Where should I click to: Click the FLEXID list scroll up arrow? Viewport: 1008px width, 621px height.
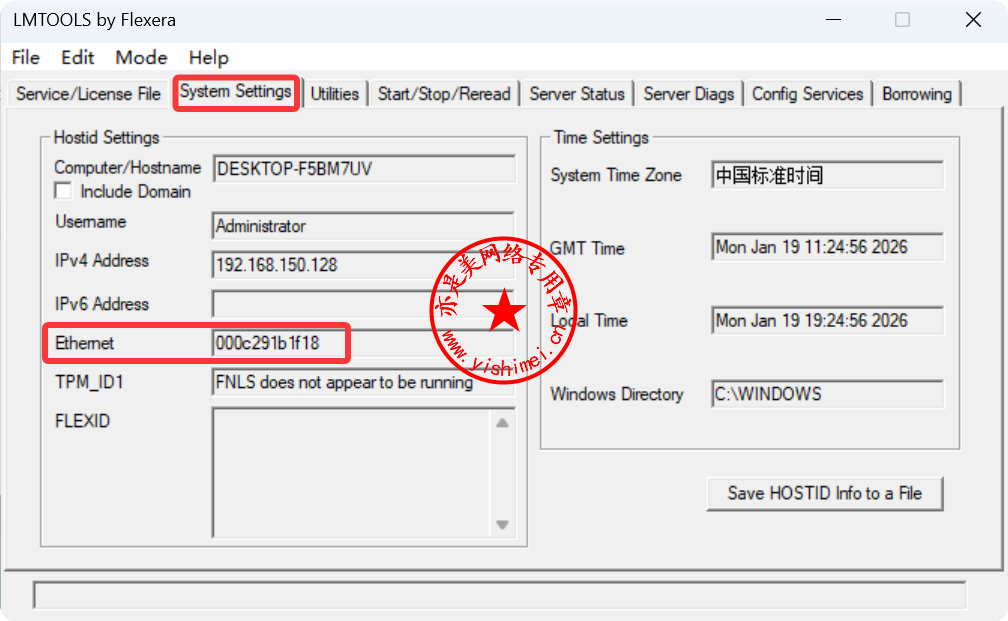[x=502, y=423]
